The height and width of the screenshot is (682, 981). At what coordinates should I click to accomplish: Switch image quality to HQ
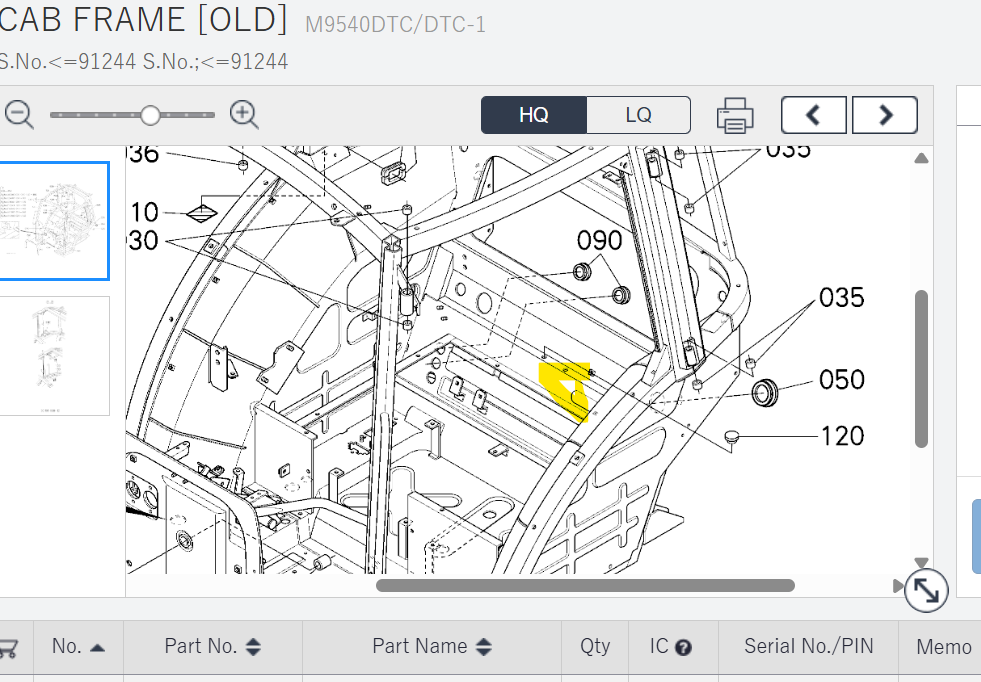pyautogui.click(x=533, y=115)
